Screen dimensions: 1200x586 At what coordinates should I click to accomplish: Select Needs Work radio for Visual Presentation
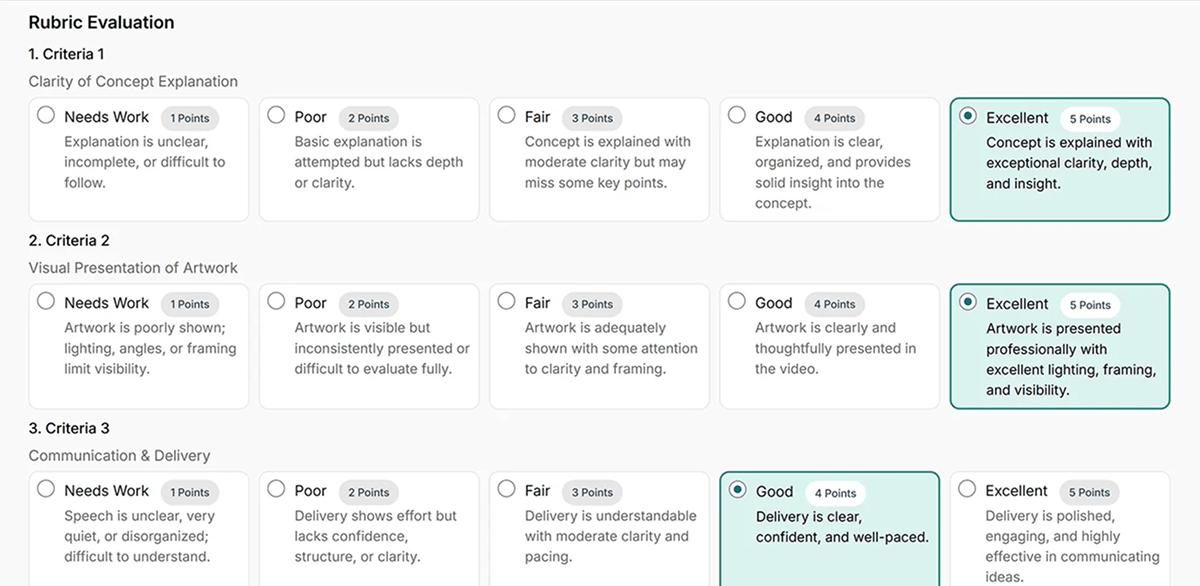click(x=46, y=301)
